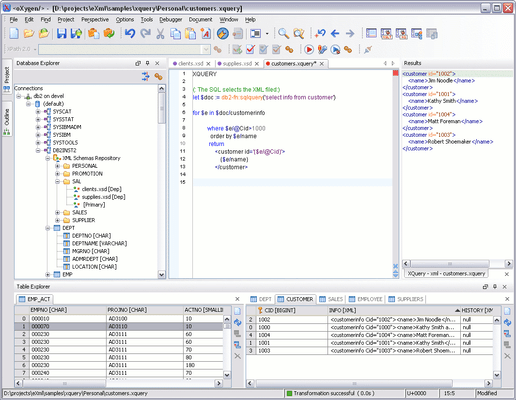Click the first editor perspective icon
This screenshot has width=516, height=400.
(x=371, y=33)
